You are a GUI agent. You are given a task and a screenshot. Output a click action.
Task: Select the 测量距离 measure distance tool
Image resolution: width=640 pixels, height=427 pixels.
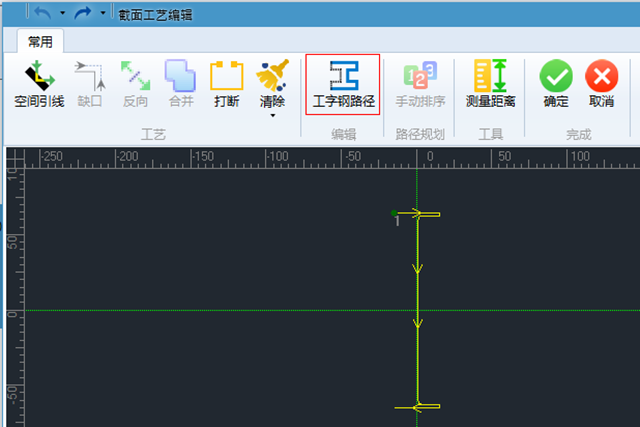(x=490, y=83)
